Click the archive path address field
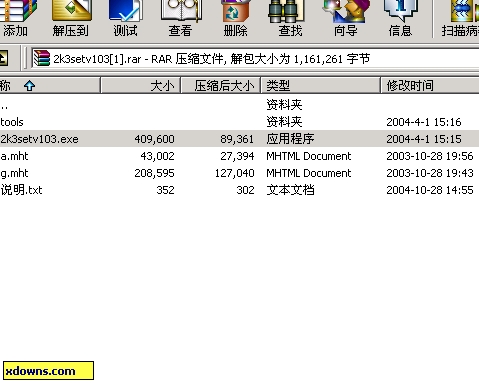The height and width of the screenshot is (383, 479). coord(255,59)
